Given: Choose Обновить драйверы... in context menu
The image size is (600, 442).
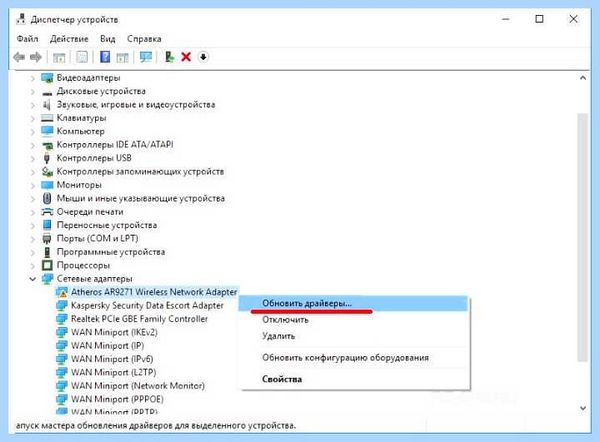Looking at the screenshot, I should pyautogui.click(x=353, y=303).
